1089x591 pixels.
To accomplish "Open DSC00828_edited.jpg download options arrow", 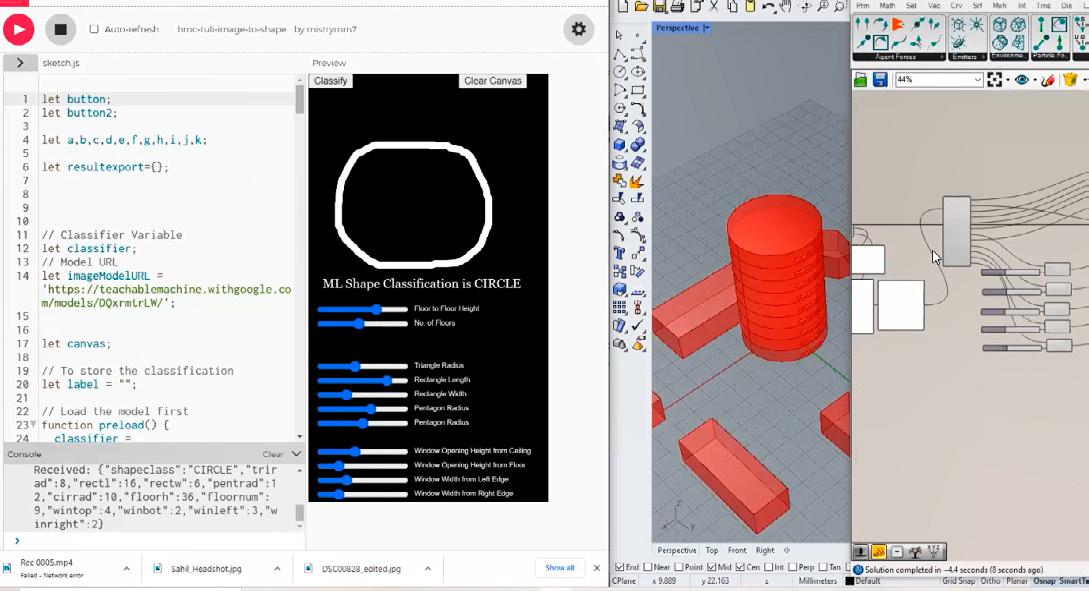I will (x=428, y=569).
